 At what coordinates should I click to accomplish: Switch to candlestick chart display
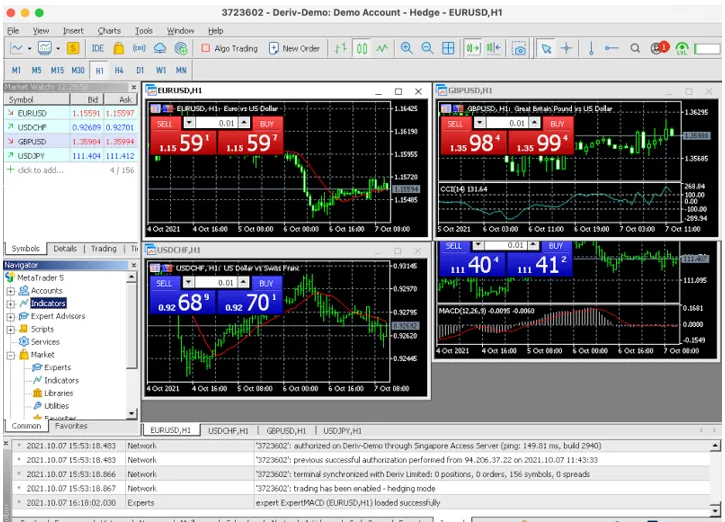pos(362,48)
